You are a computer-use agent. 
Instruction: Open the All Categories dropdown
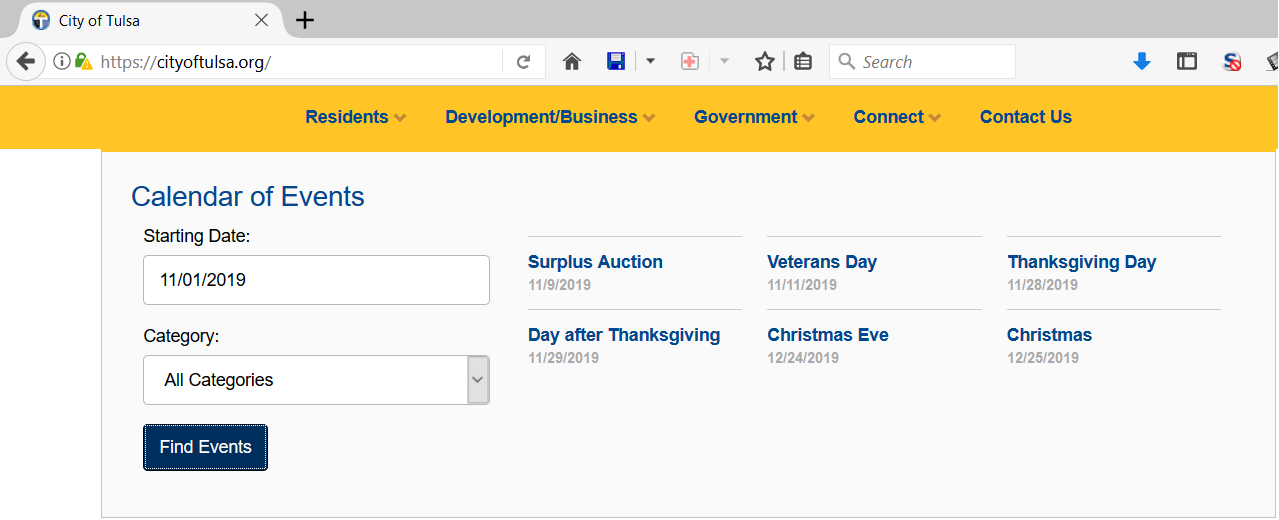(x=316, y=380)
